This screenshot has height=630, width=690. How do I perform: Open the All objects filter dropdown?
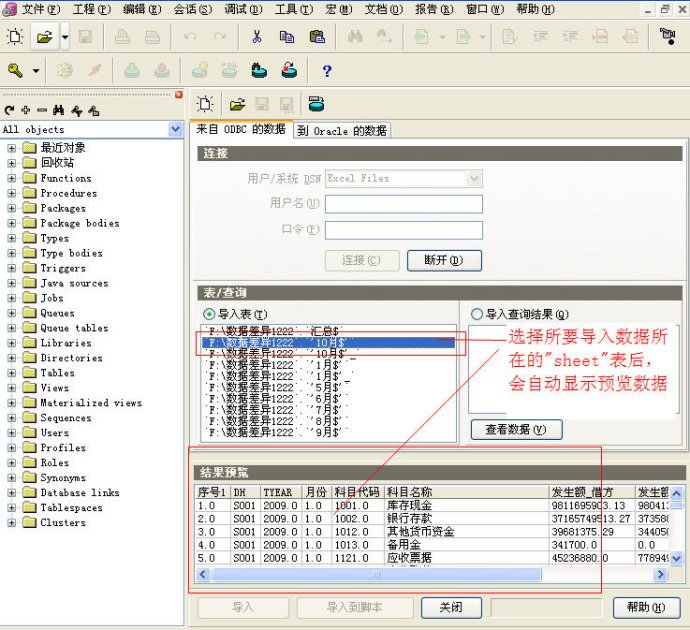point(175,130)
